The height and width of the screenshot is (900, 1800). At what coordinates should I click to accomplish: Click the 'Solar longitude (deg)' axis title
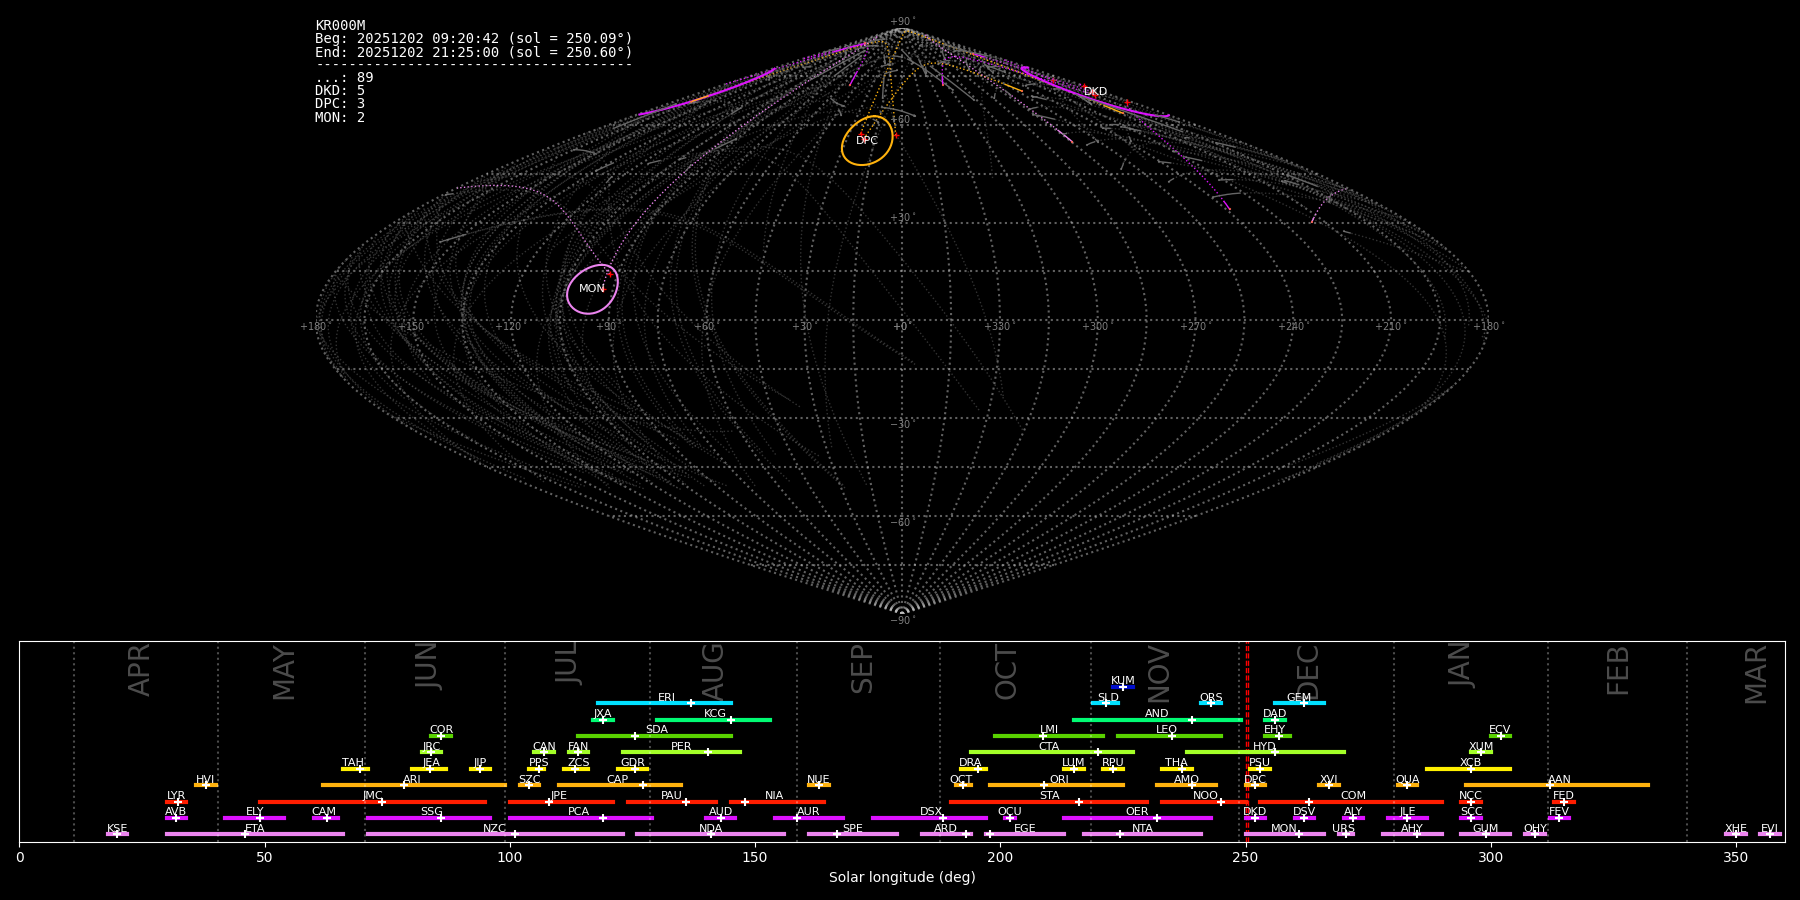902,878
